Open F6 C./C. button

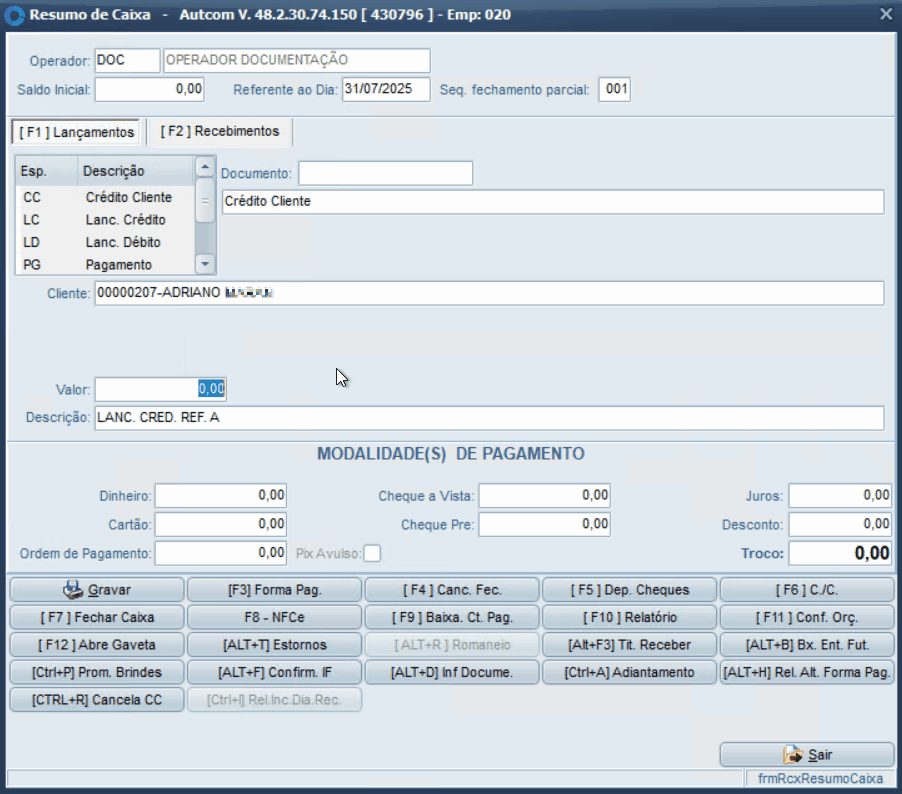[807, 590]
